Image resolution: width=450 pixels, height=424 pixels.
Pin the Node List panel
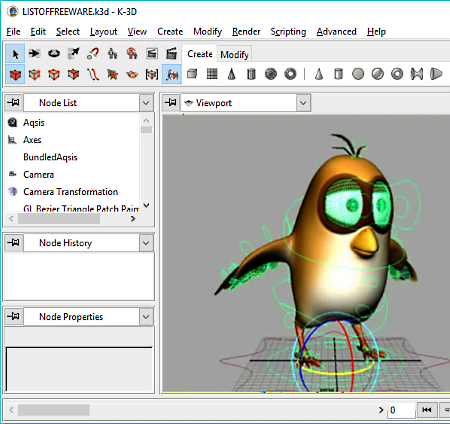click(14, 102)
